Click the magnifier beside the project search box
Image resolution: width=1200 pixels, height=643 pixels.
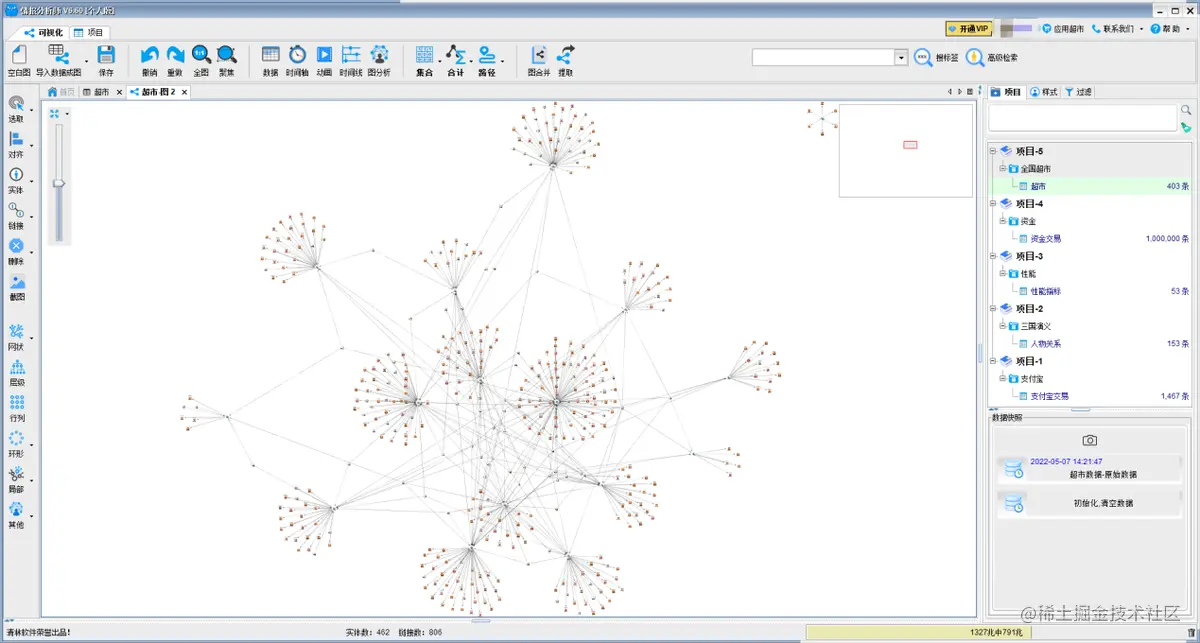(x=1186, y=110)
